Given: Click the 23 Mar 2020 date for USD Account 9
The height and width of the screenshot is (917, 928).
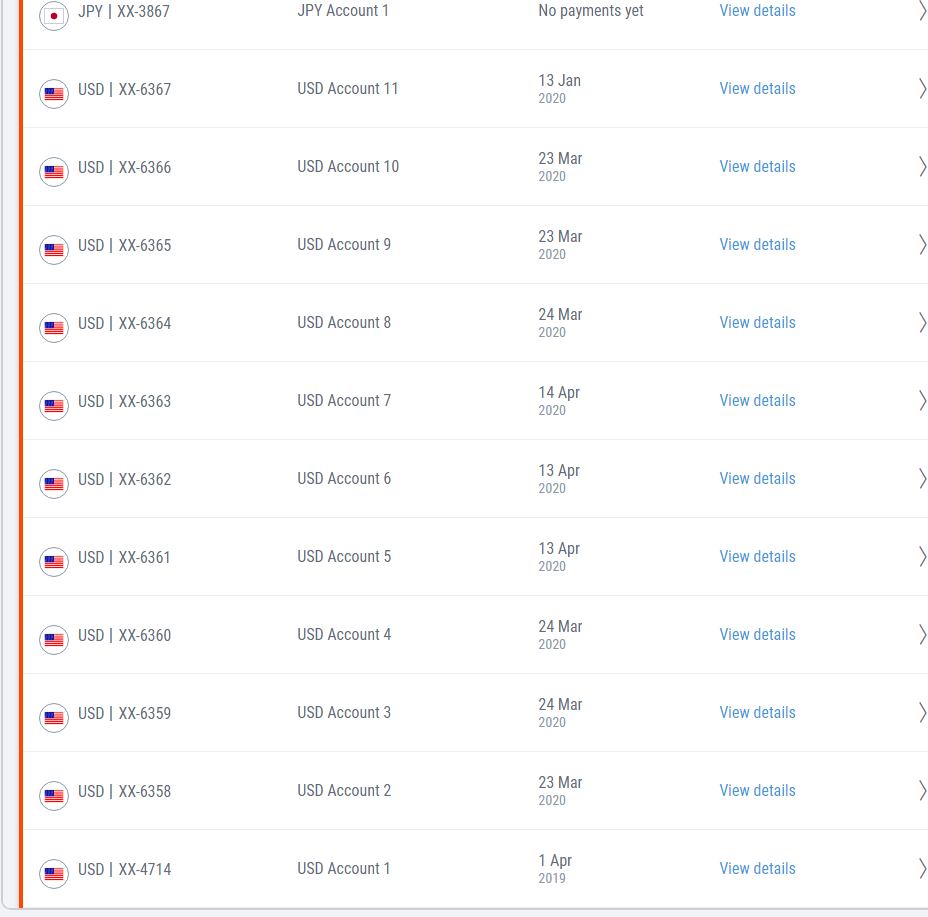Looking at the screenshot, I should (x=560, y=244).
